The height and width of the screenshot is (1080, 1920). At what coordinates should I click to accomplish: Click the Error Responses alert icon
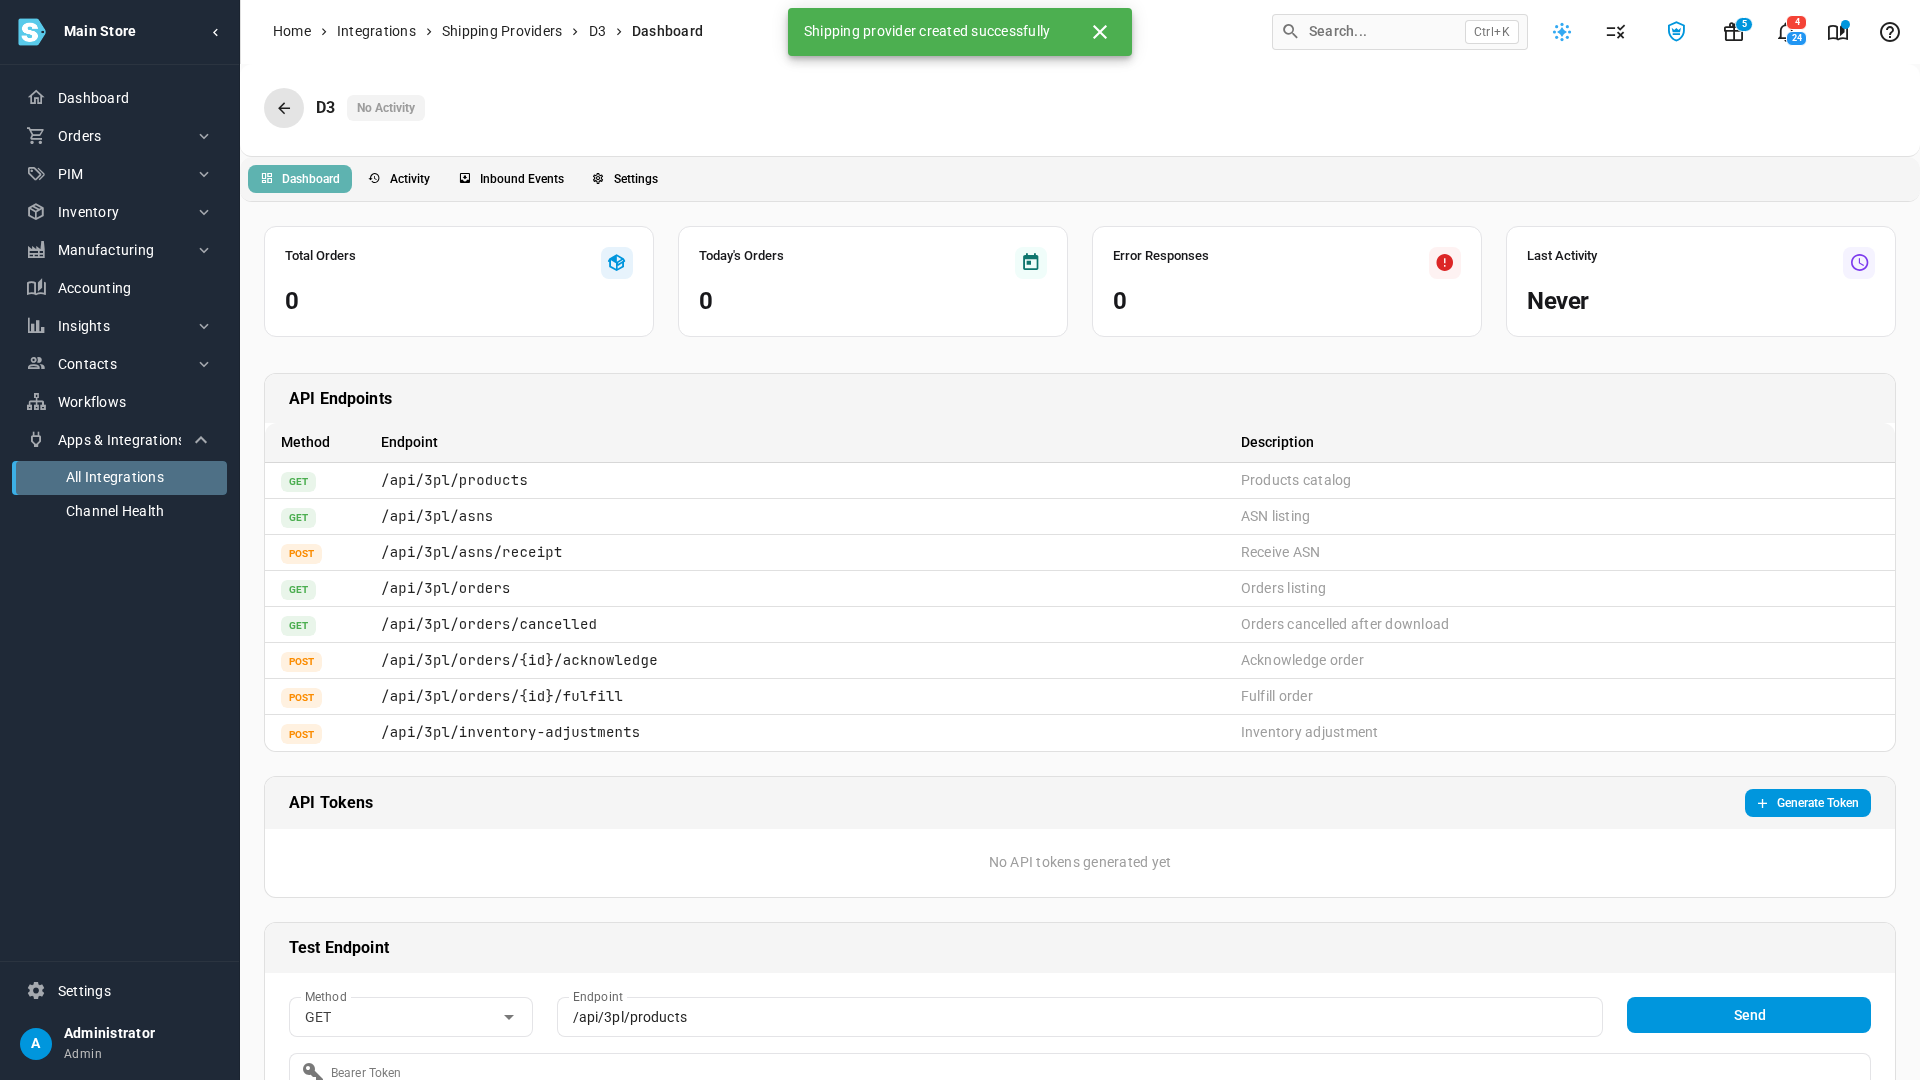tap(1445, 263)
